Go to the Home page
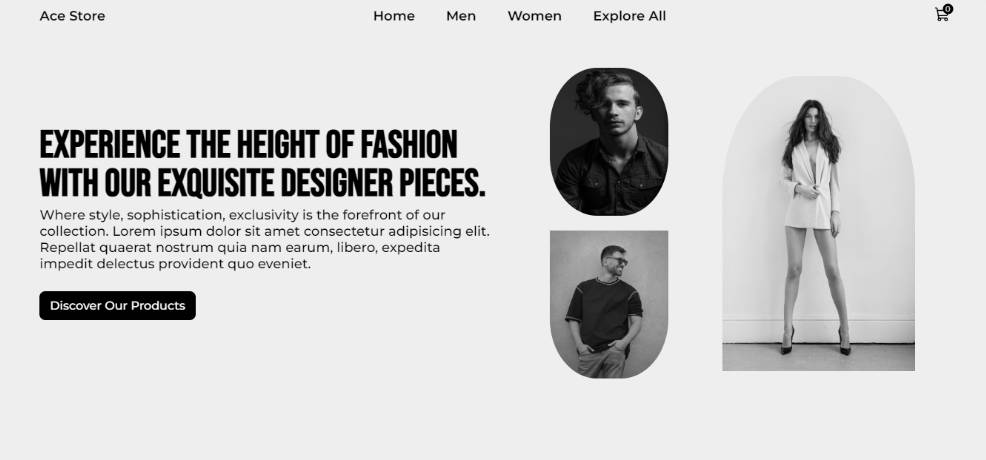 click(x=394, y=16)
